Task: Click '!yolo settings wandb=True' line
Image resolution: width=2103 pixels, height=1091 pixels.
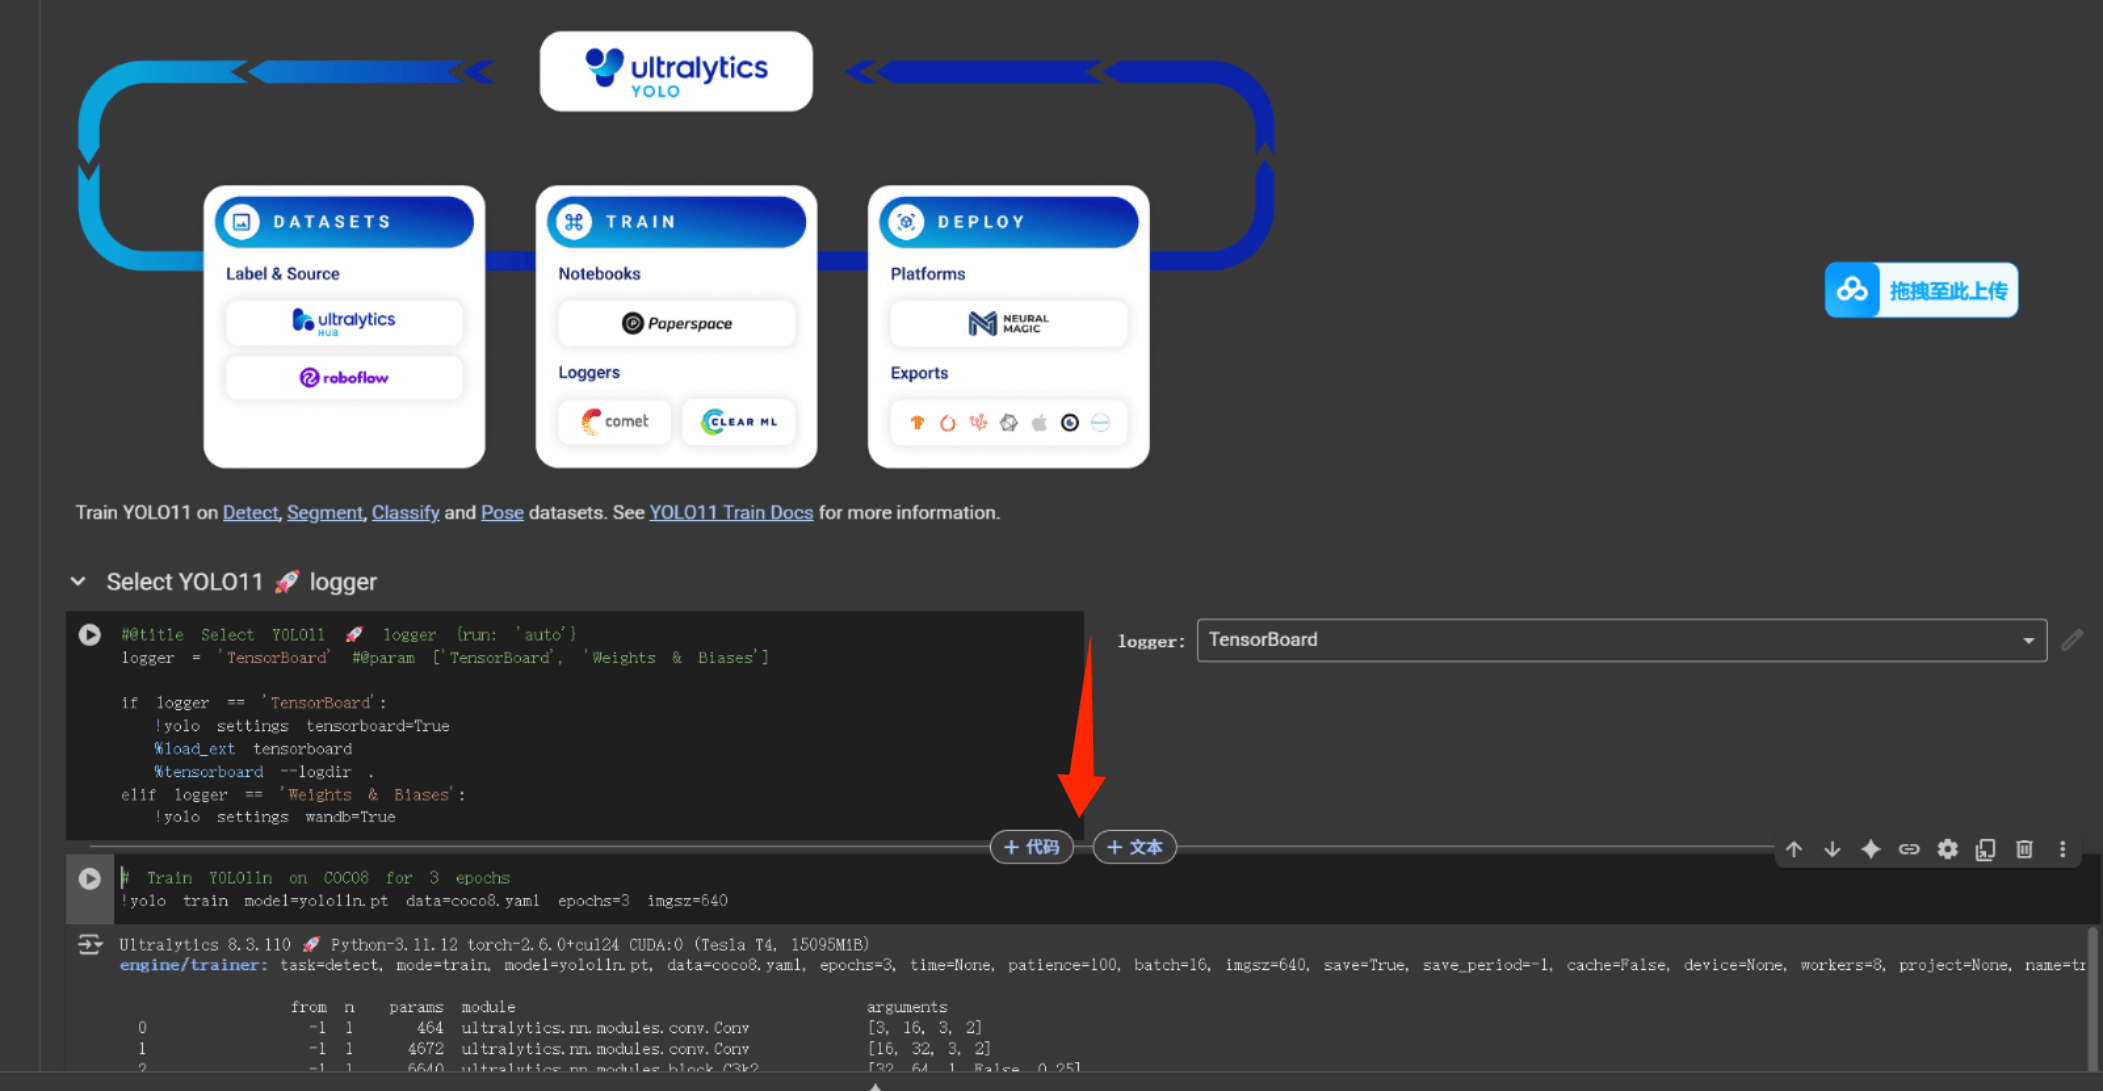Action: pos(275,817)
